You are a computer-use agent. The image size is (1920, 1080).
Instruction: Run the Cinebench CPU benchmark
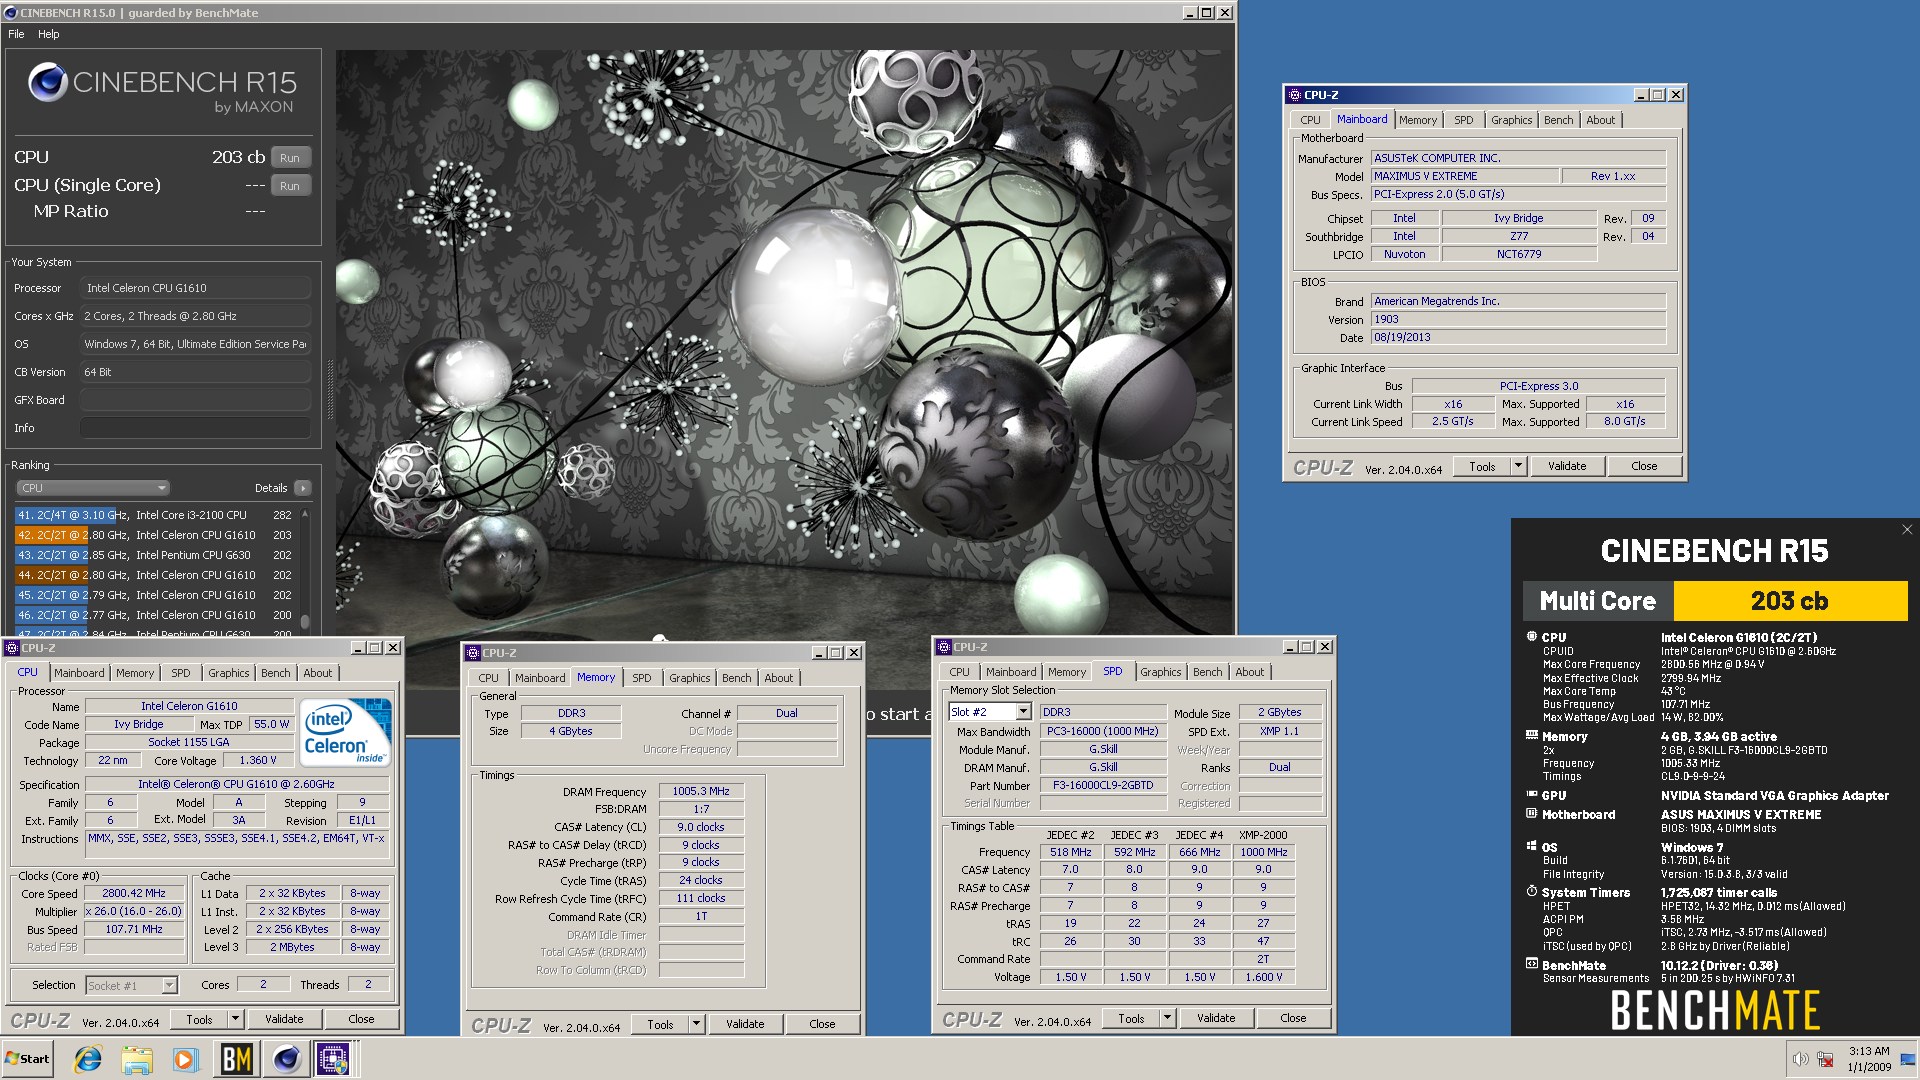point(290,158)
